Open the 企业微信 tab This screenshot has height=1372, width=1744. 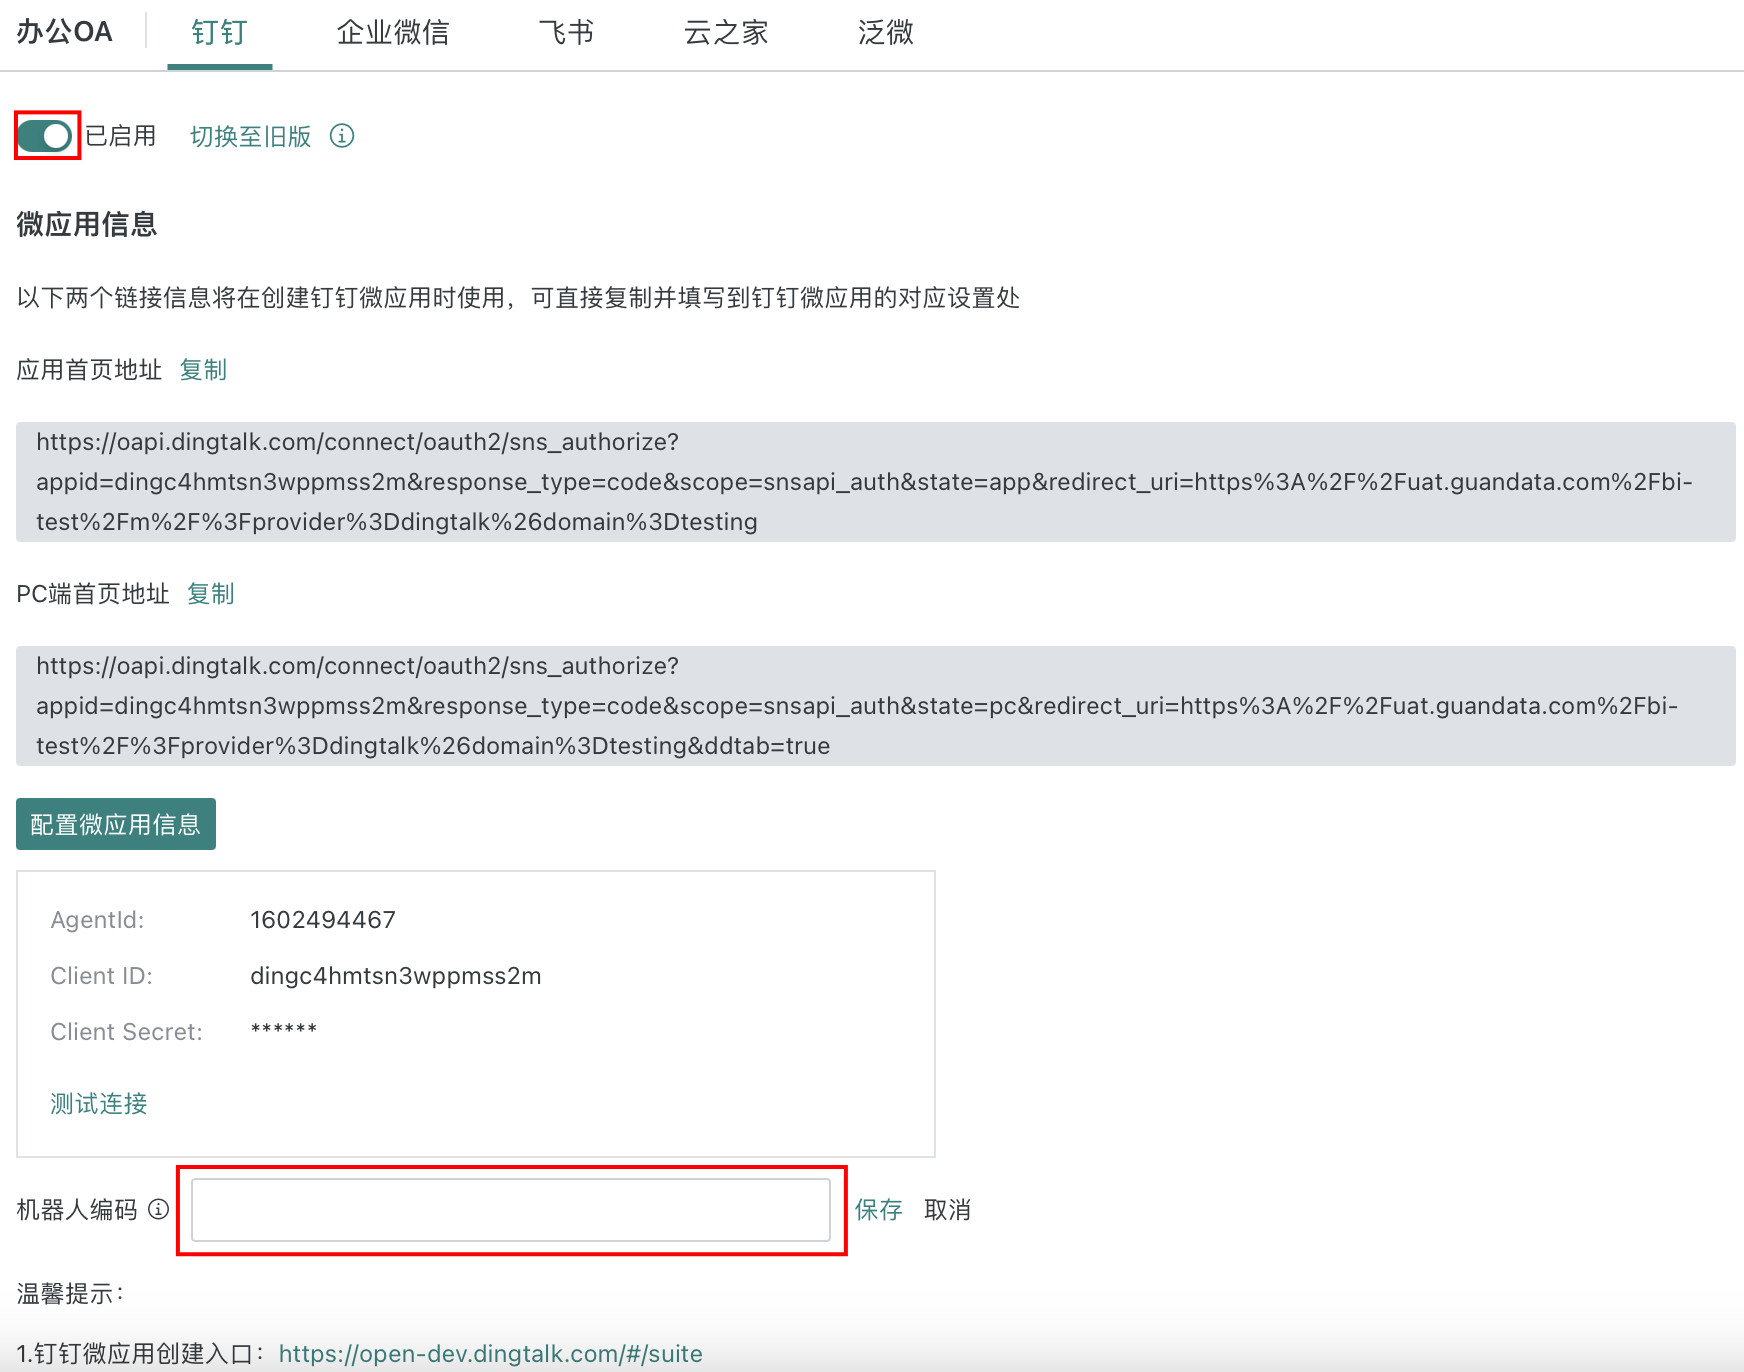click(x=393, y=33)
